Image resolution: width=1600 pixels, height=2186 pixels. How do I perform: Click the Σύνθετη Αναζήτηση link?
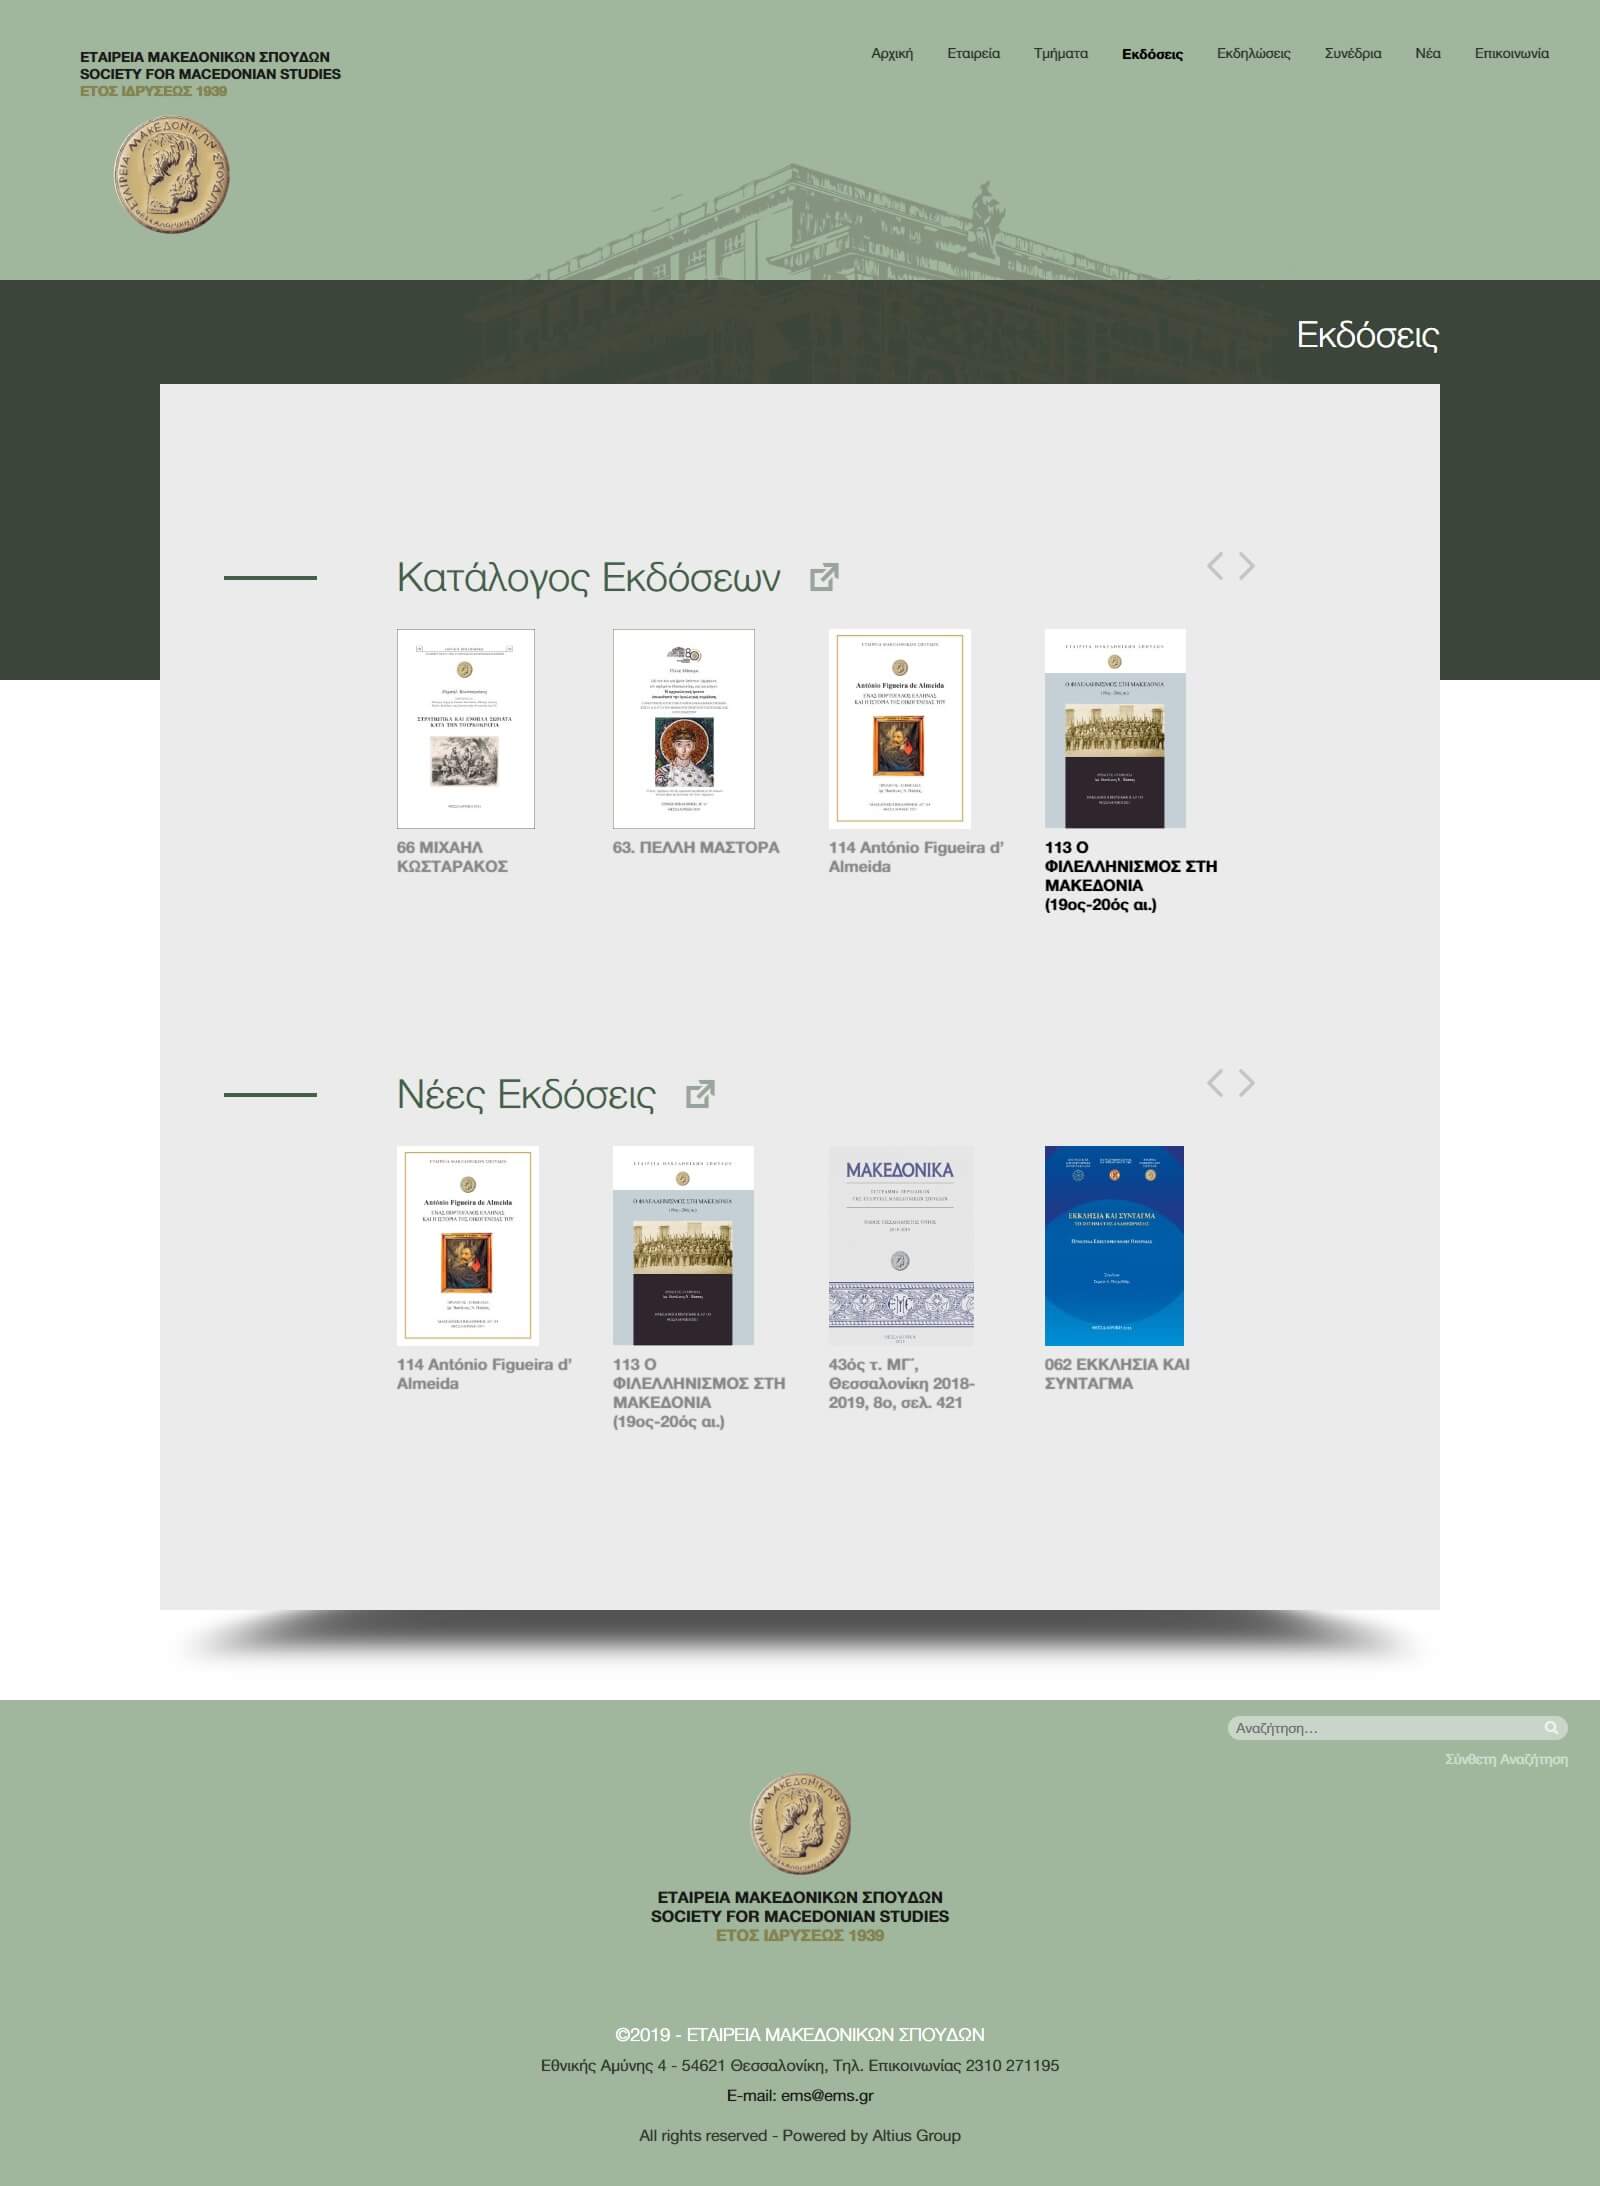click(1505, 1759)
